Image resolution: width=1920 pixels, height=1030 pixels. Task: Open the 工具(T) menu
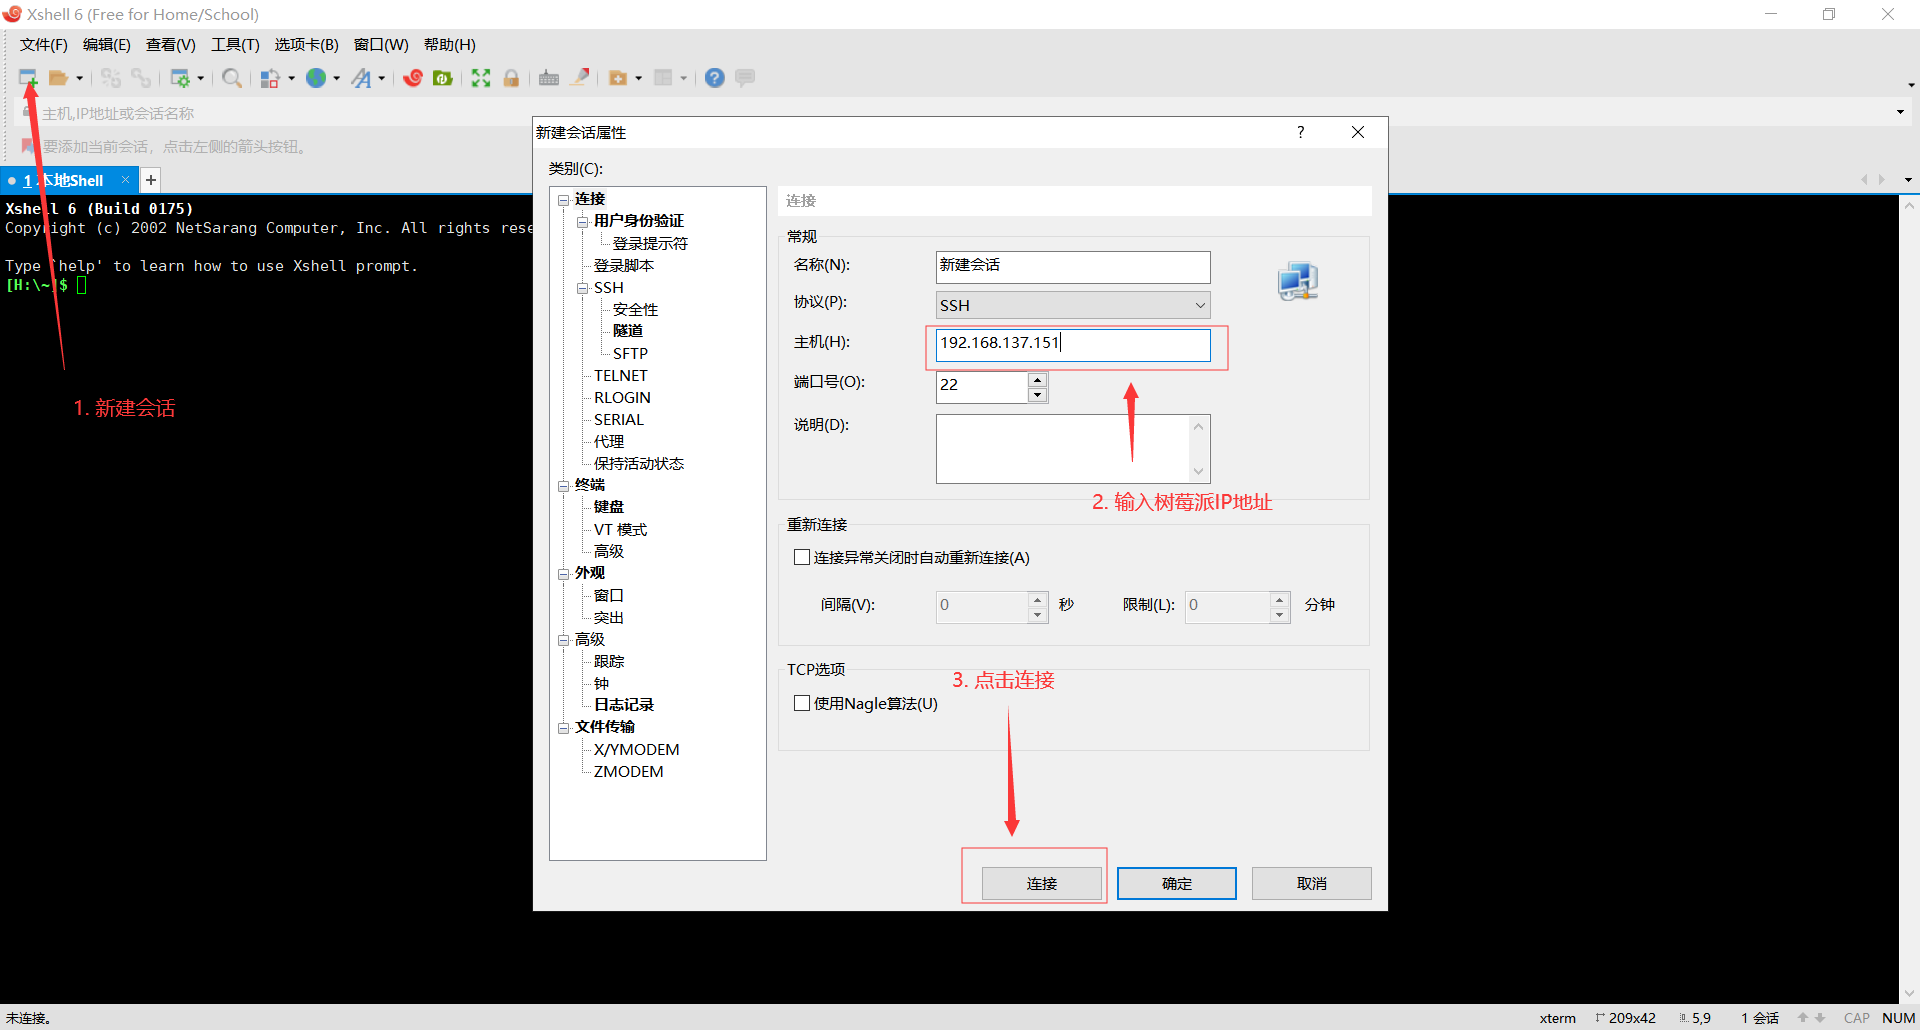pyautogui.click(x=235, y=45)
